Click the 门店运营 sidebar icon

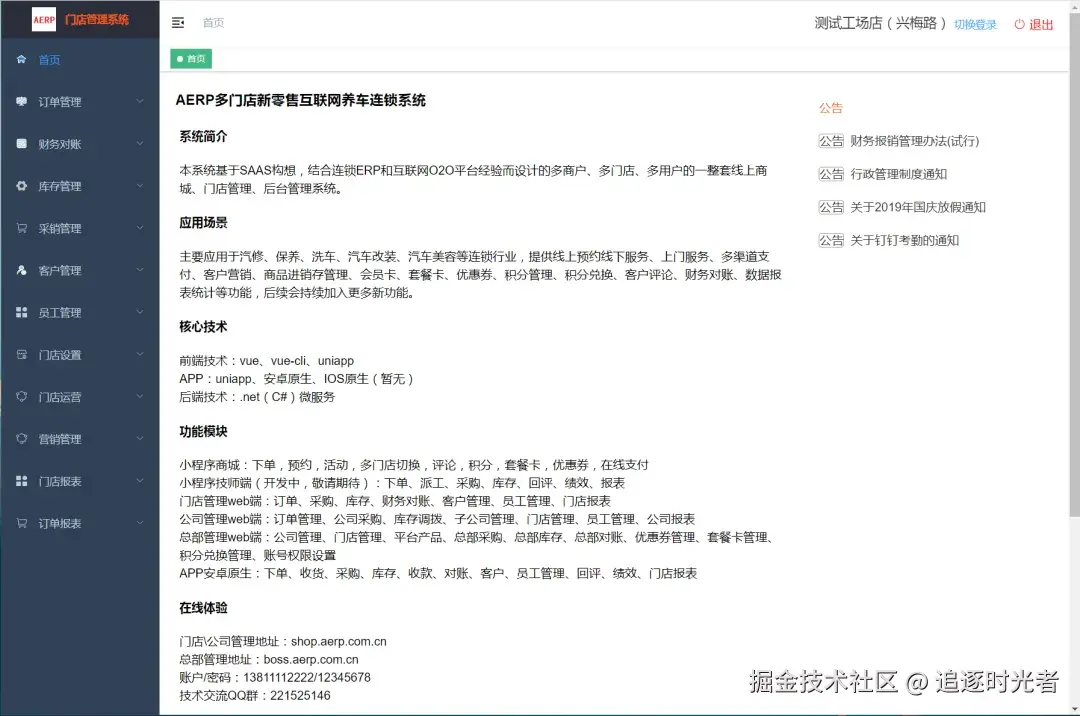coord(21,397)
